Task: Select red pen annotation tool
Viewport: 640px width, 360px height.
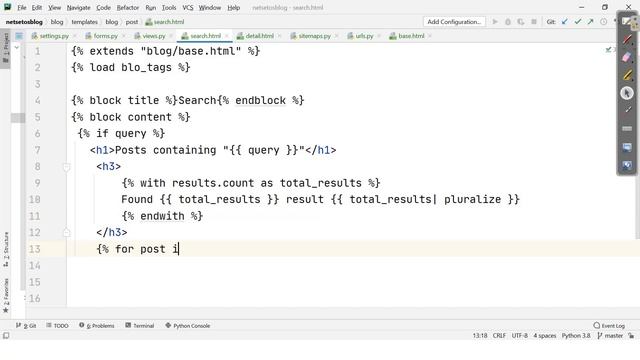Action: pyautogui.click(x=627, y=40)
